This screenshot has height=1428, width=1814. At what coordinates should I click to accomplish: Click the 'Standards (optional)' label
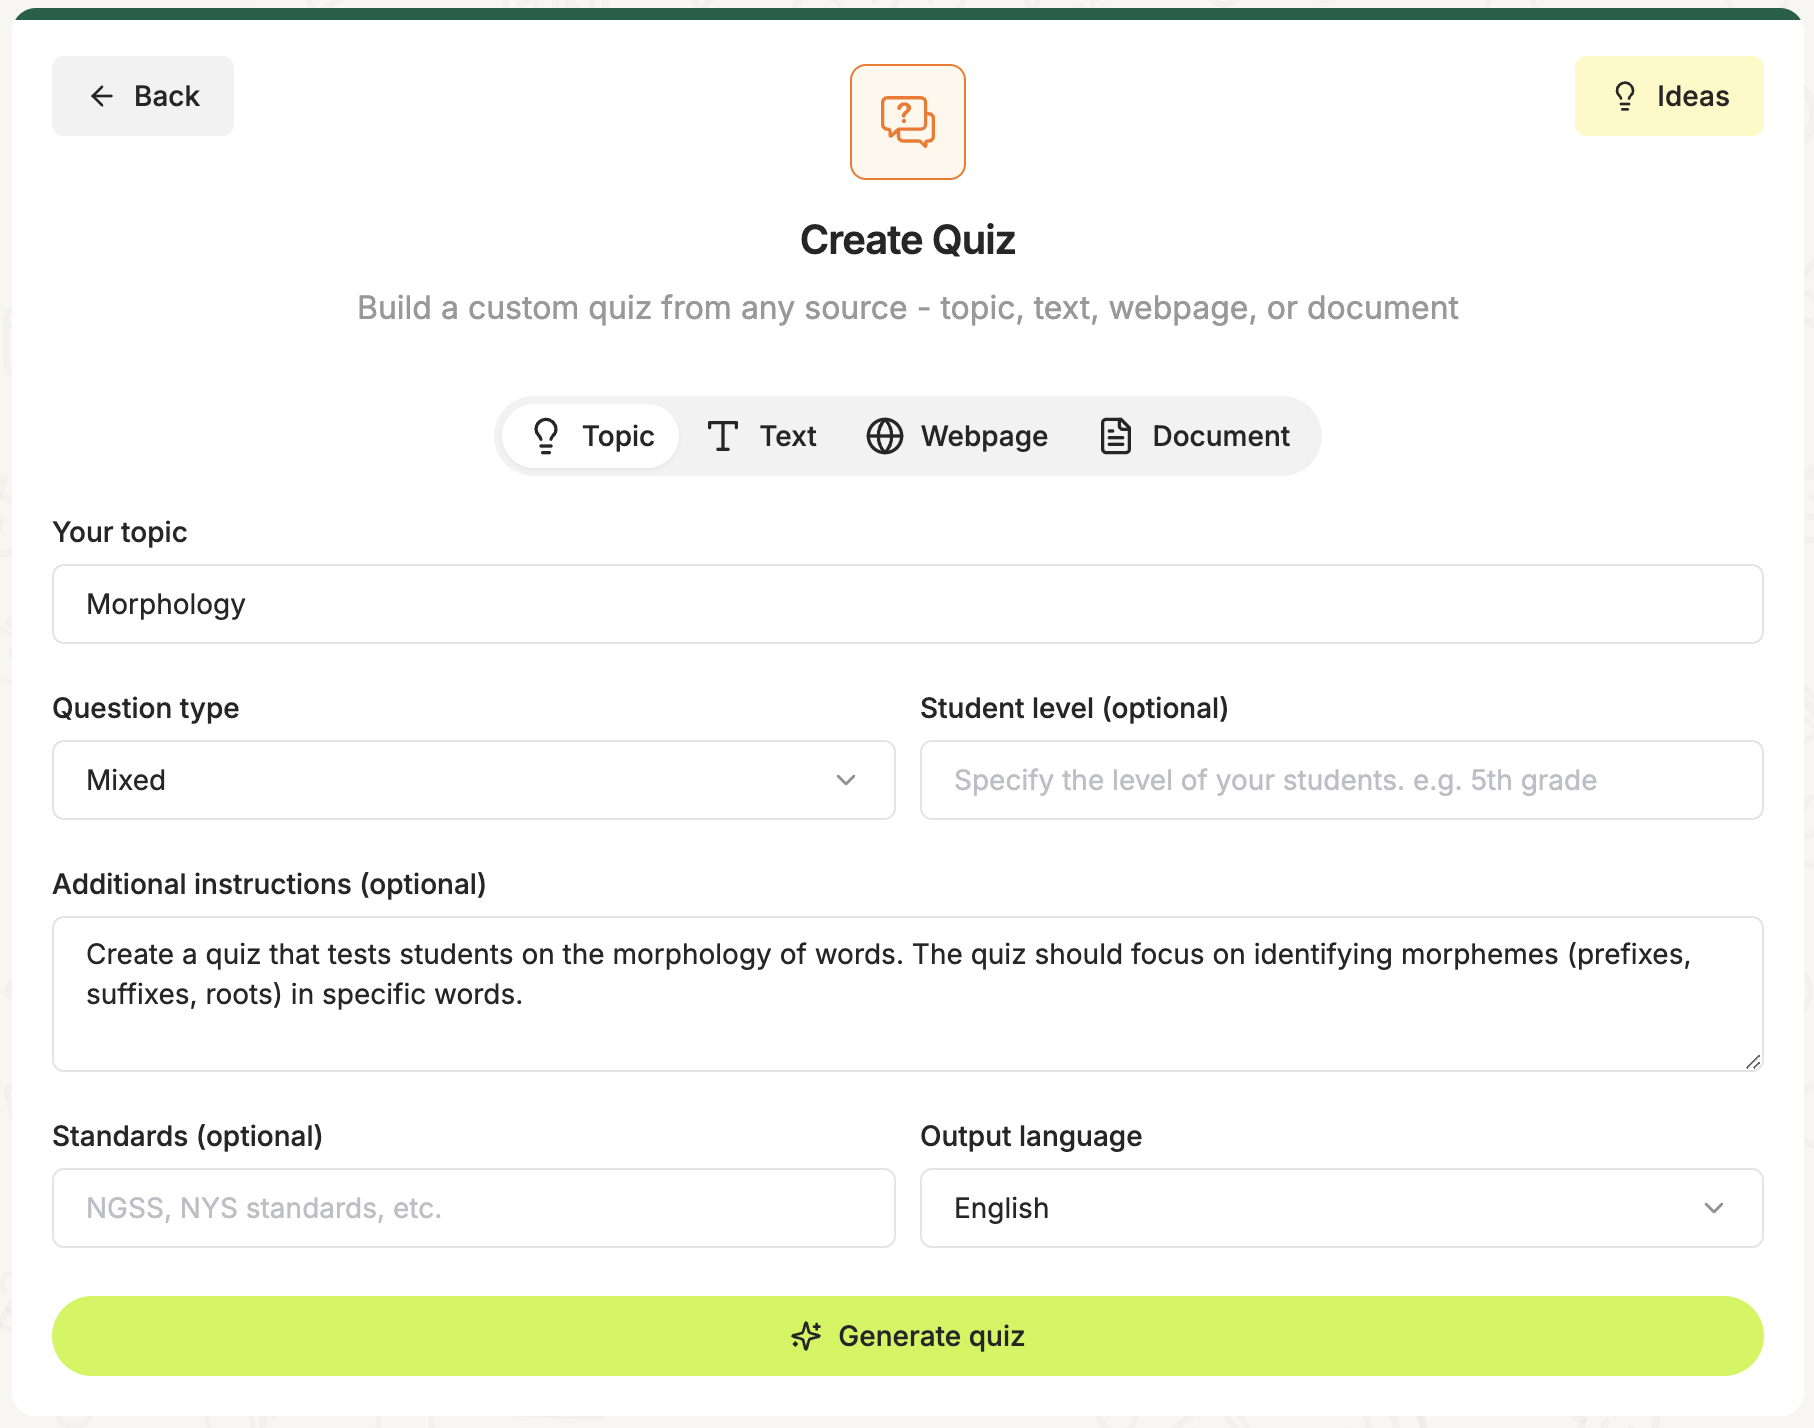point(188,1136)
